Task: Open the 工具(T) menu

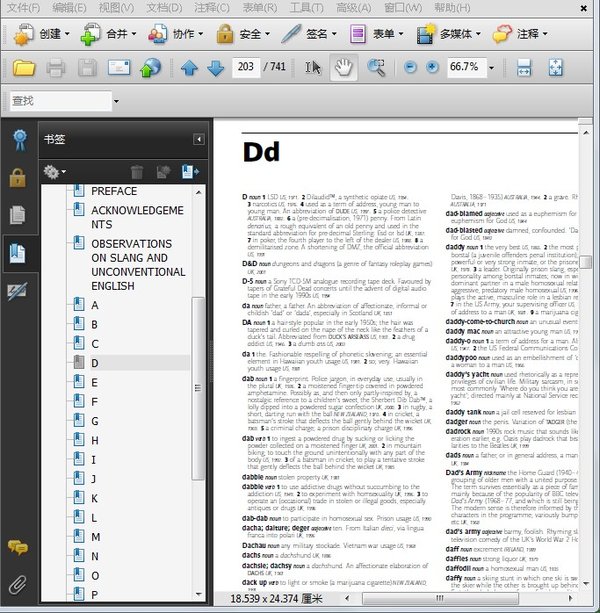Action: pos(306,7)
